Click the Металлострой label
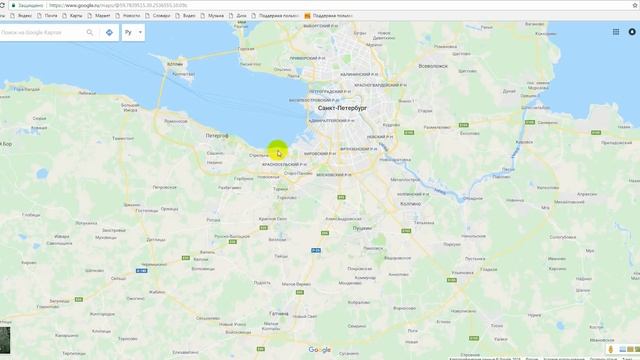640x360 pixels. tap(405, 180)
